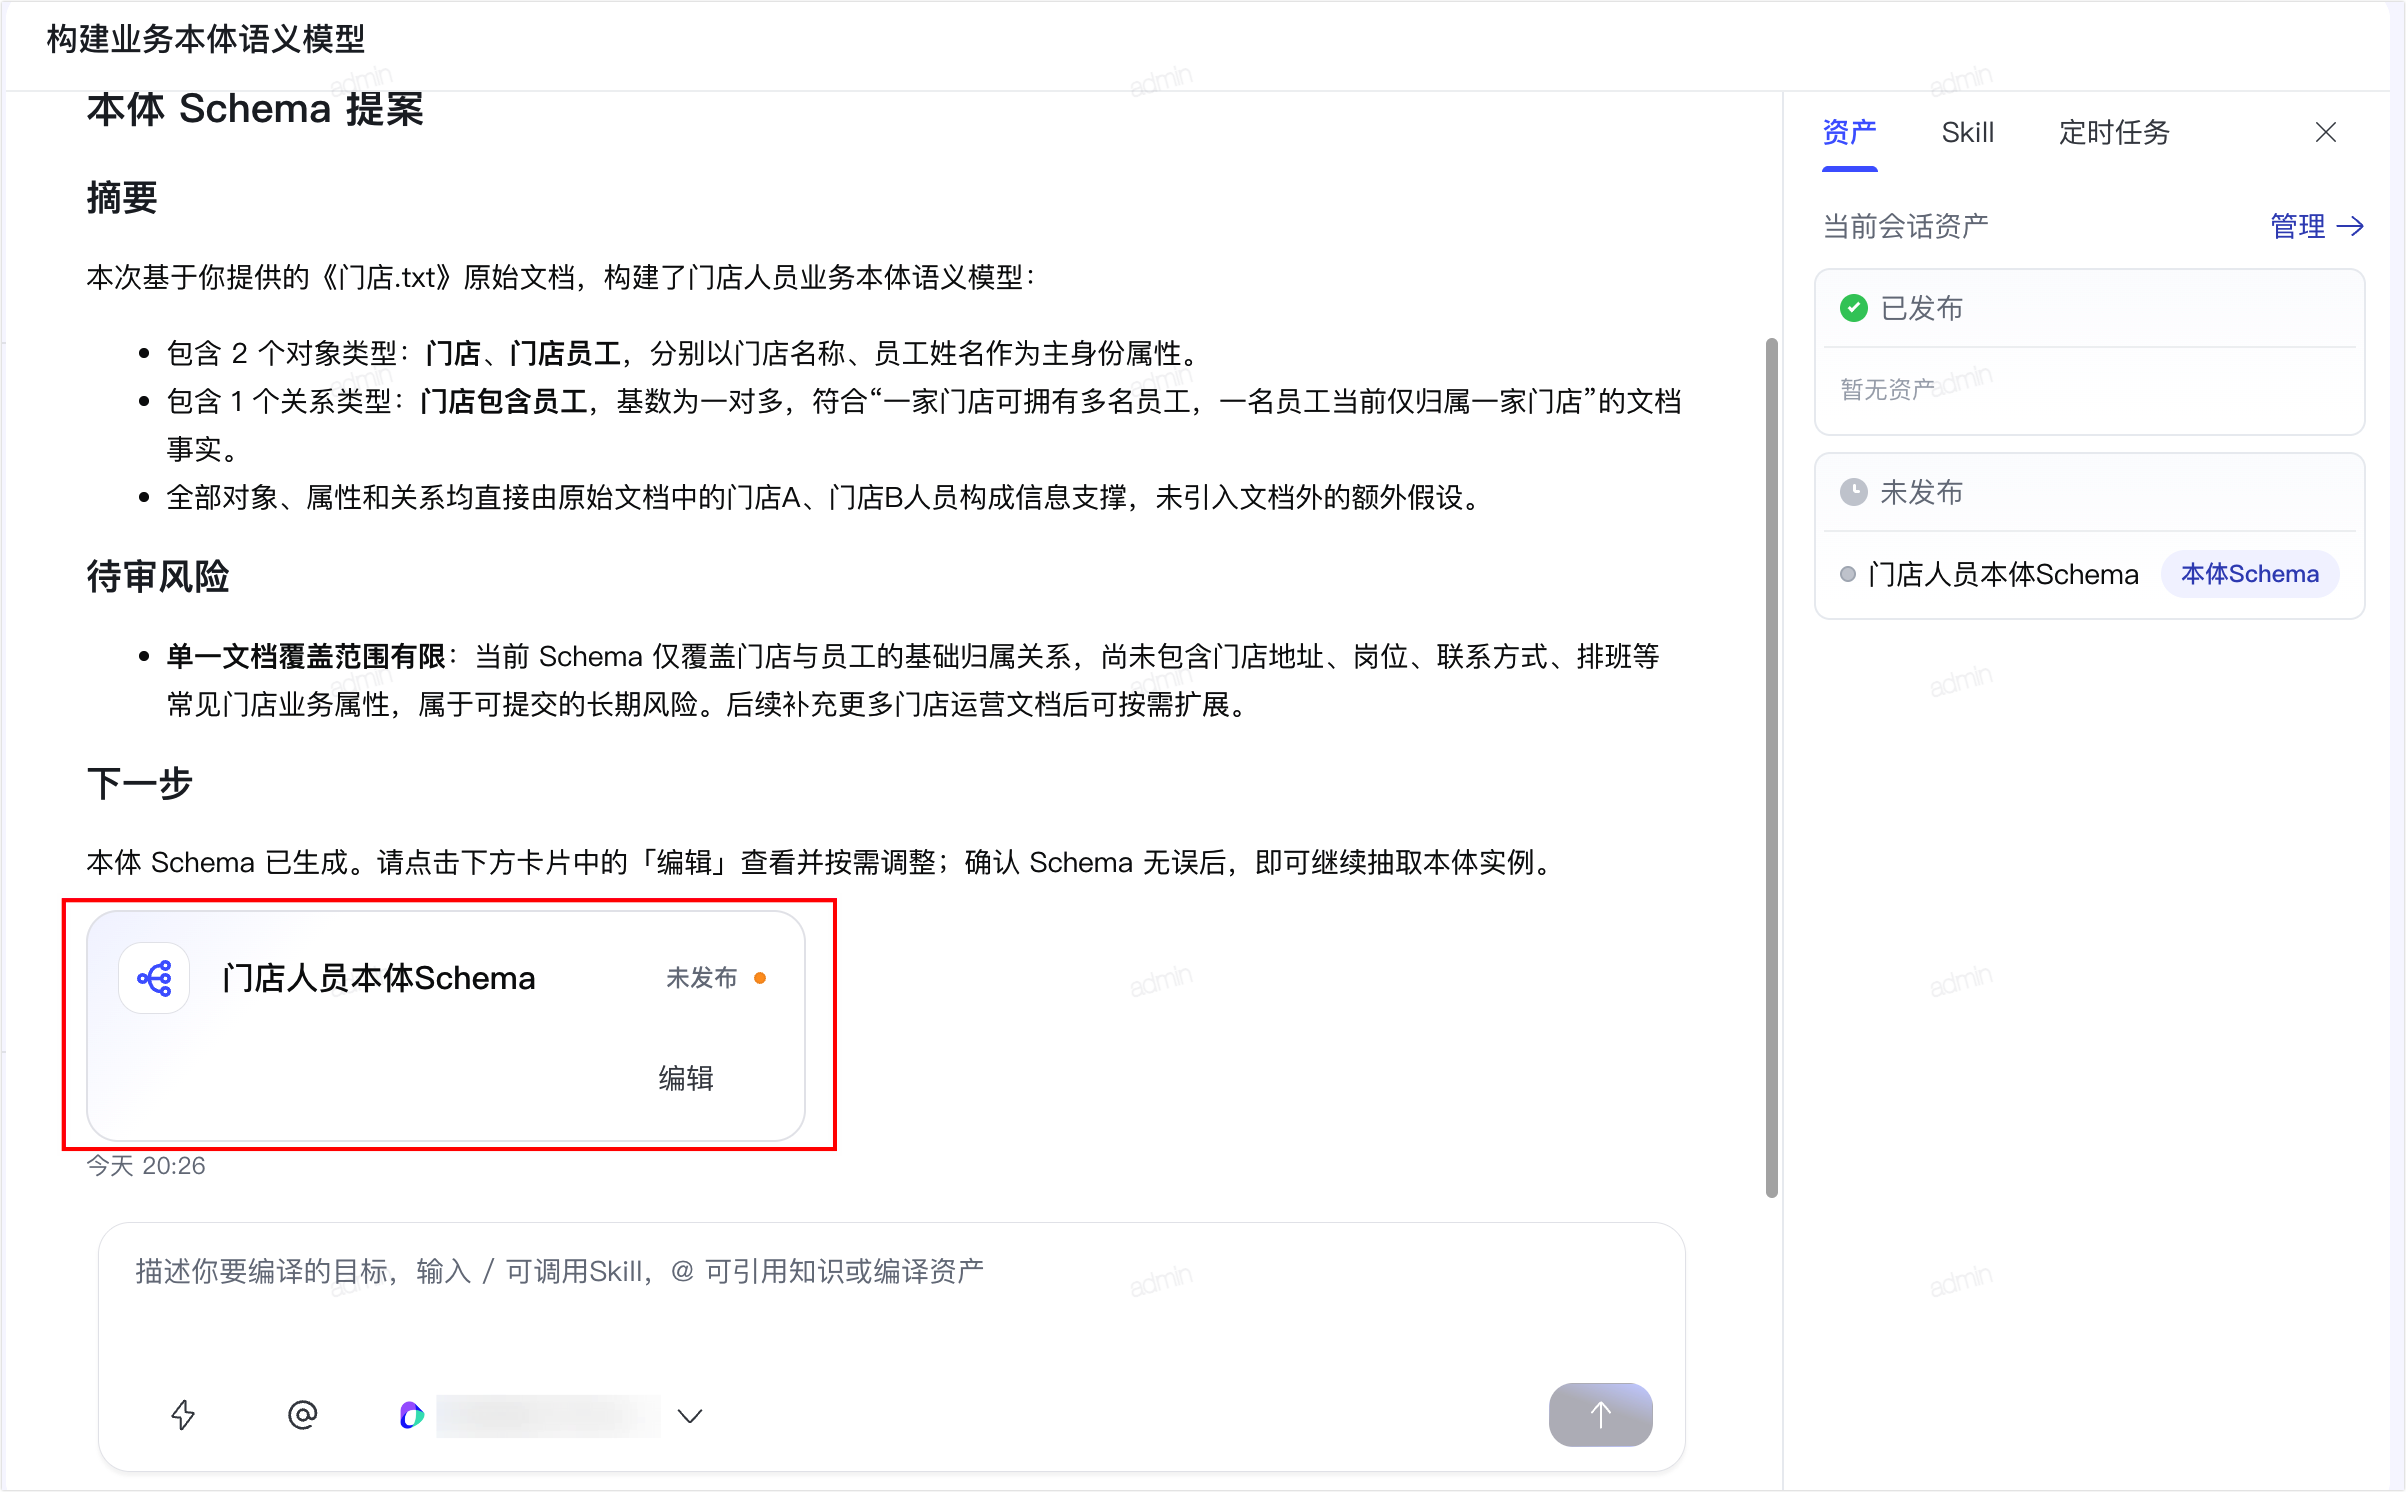Click the timestamp 今天 20:26

[146, 1166]
